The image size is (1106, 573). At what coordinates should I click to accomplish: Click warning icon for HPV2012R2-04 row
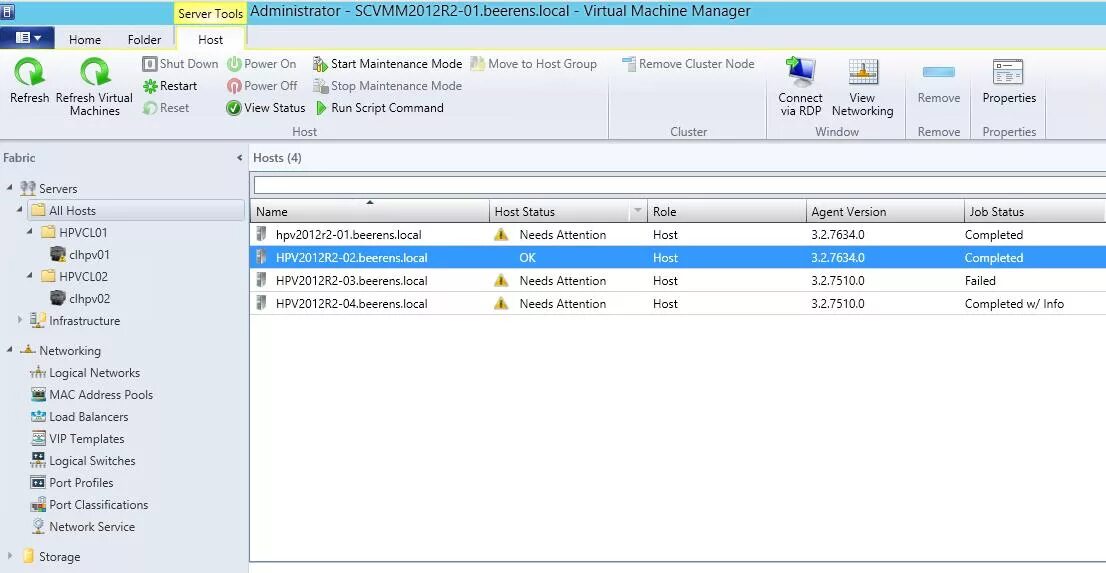coord(501,303)
